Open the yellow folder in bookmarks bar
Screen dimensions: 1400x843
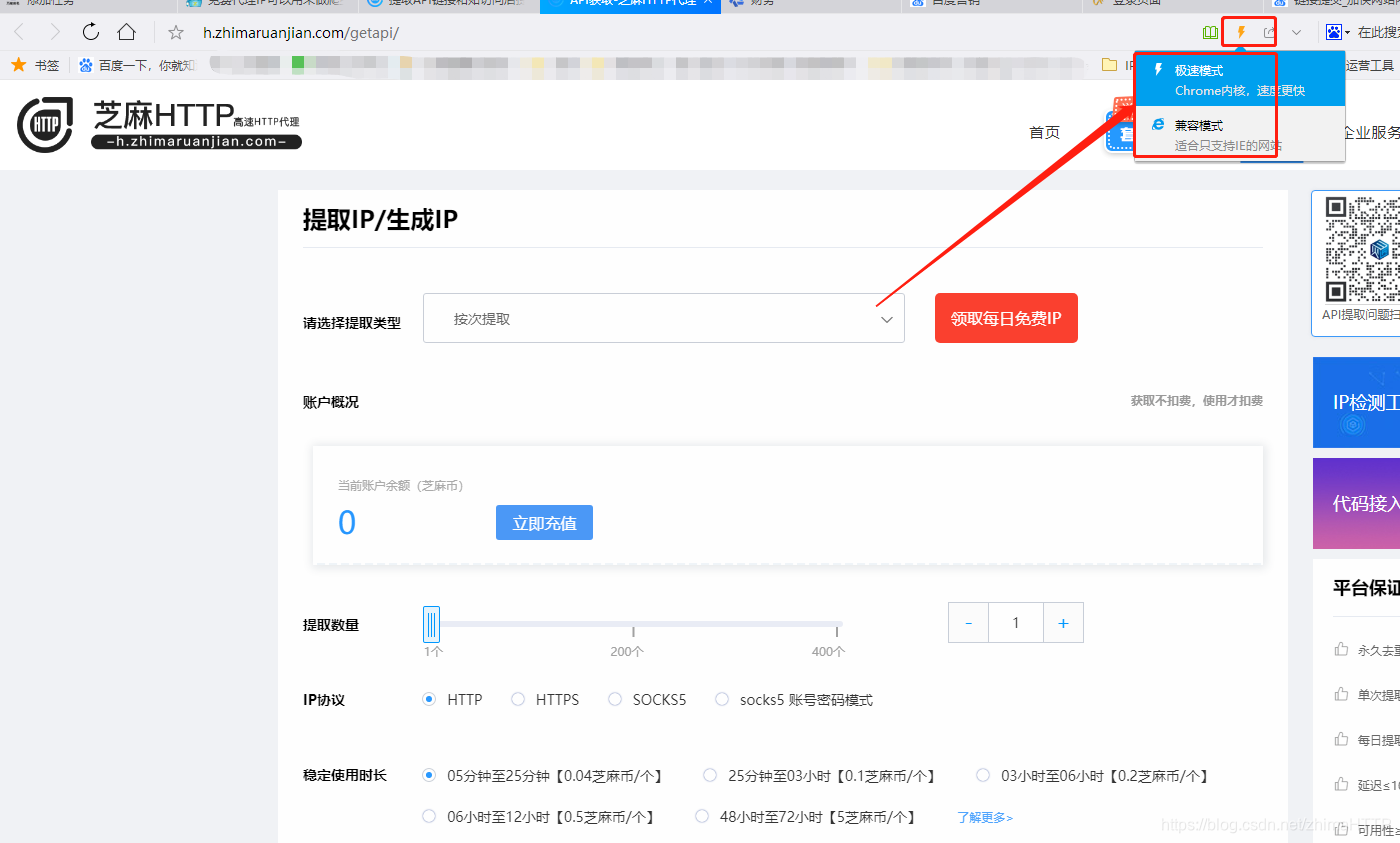pos(1108,65)
